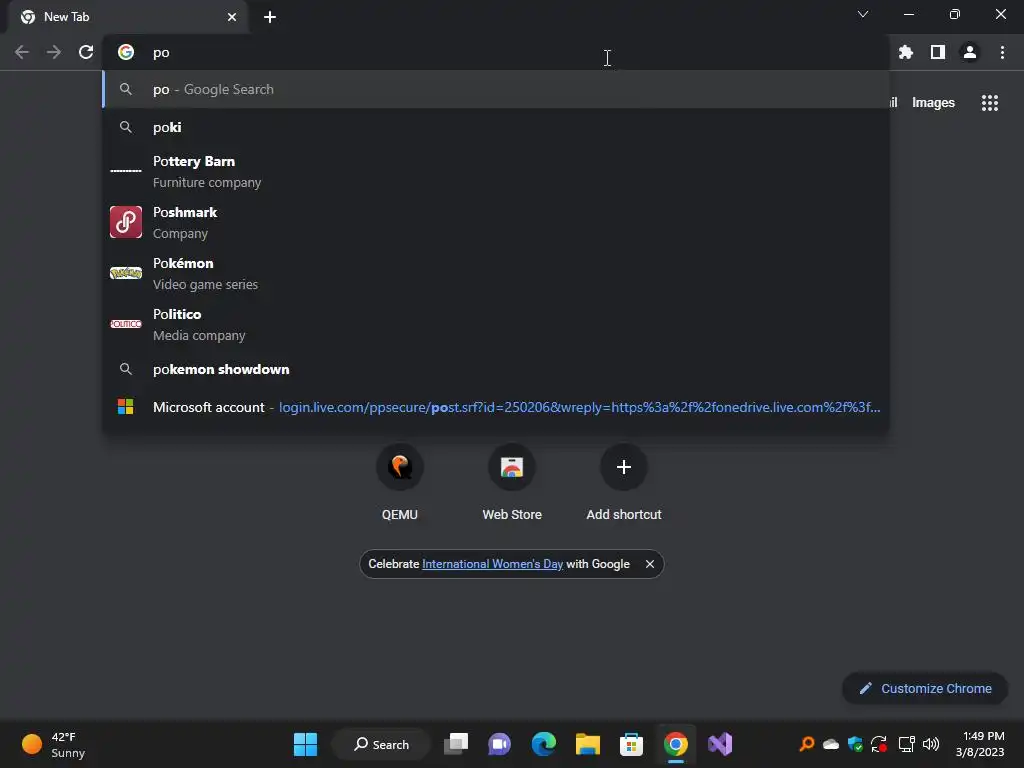The image size is (1024, 768).
Task: Select the 'po - Google Search' suggestion
Action: coord(496,89)
